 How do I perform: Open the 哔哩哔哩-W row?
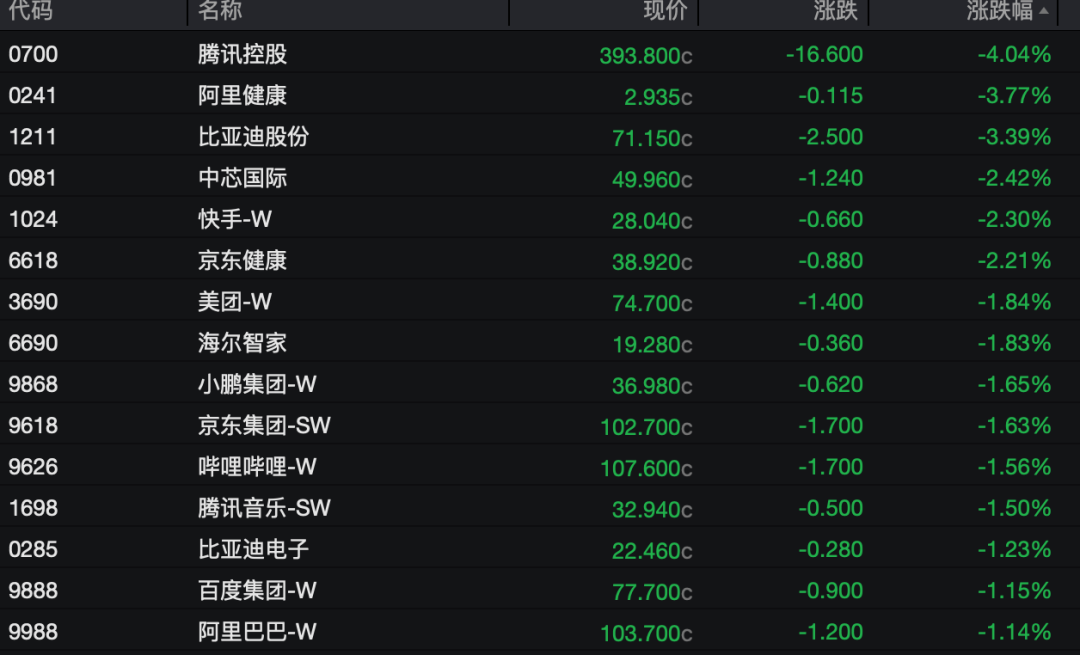click(x=540, y=465)
